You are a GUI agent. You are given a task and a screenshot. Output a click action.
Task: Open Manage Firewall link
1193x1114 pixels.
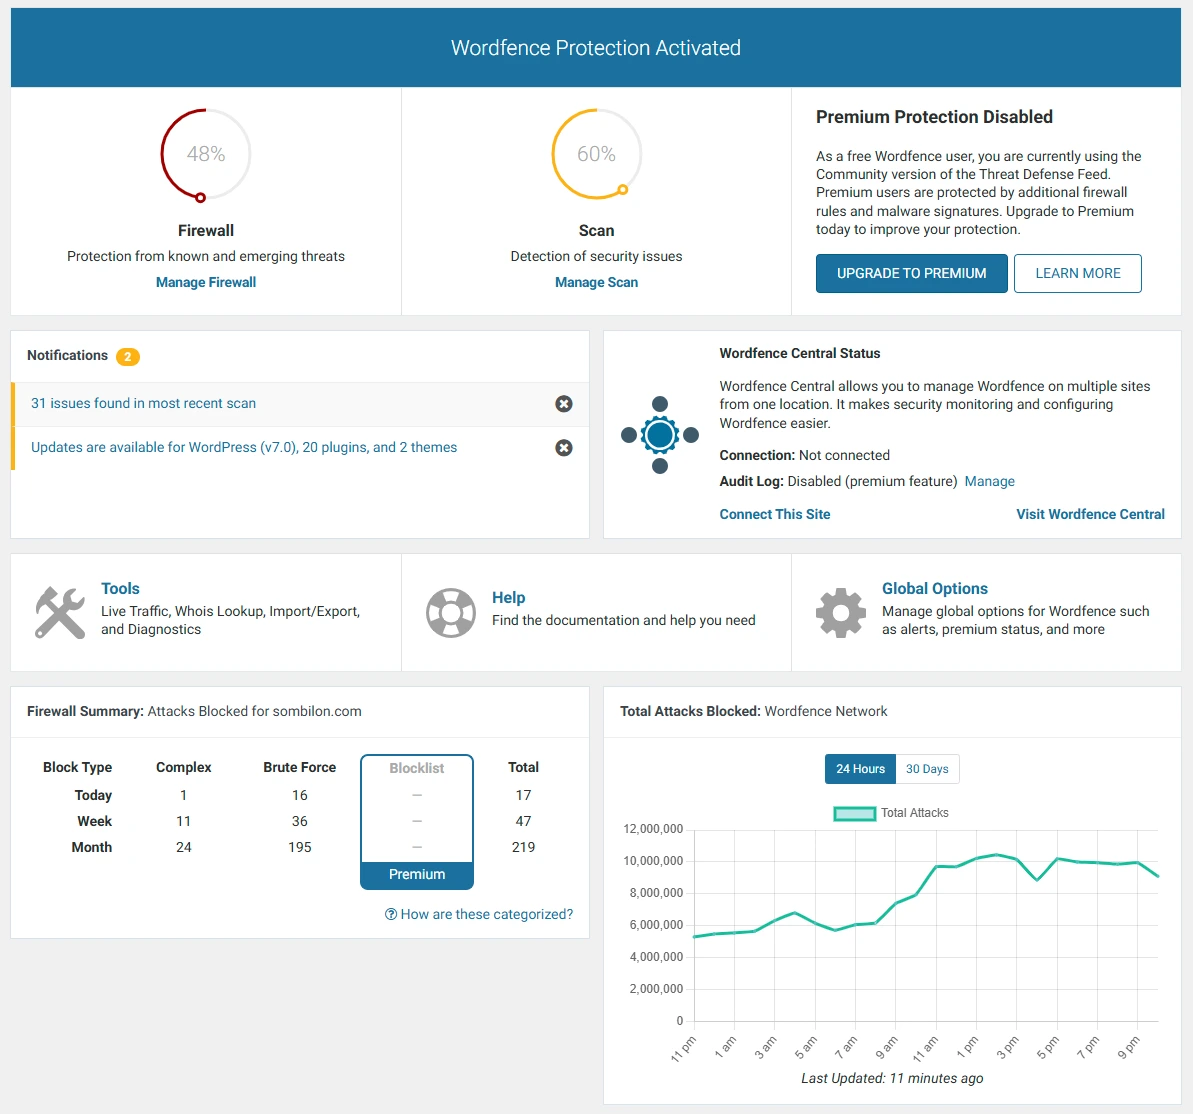(x=205, y=282)
